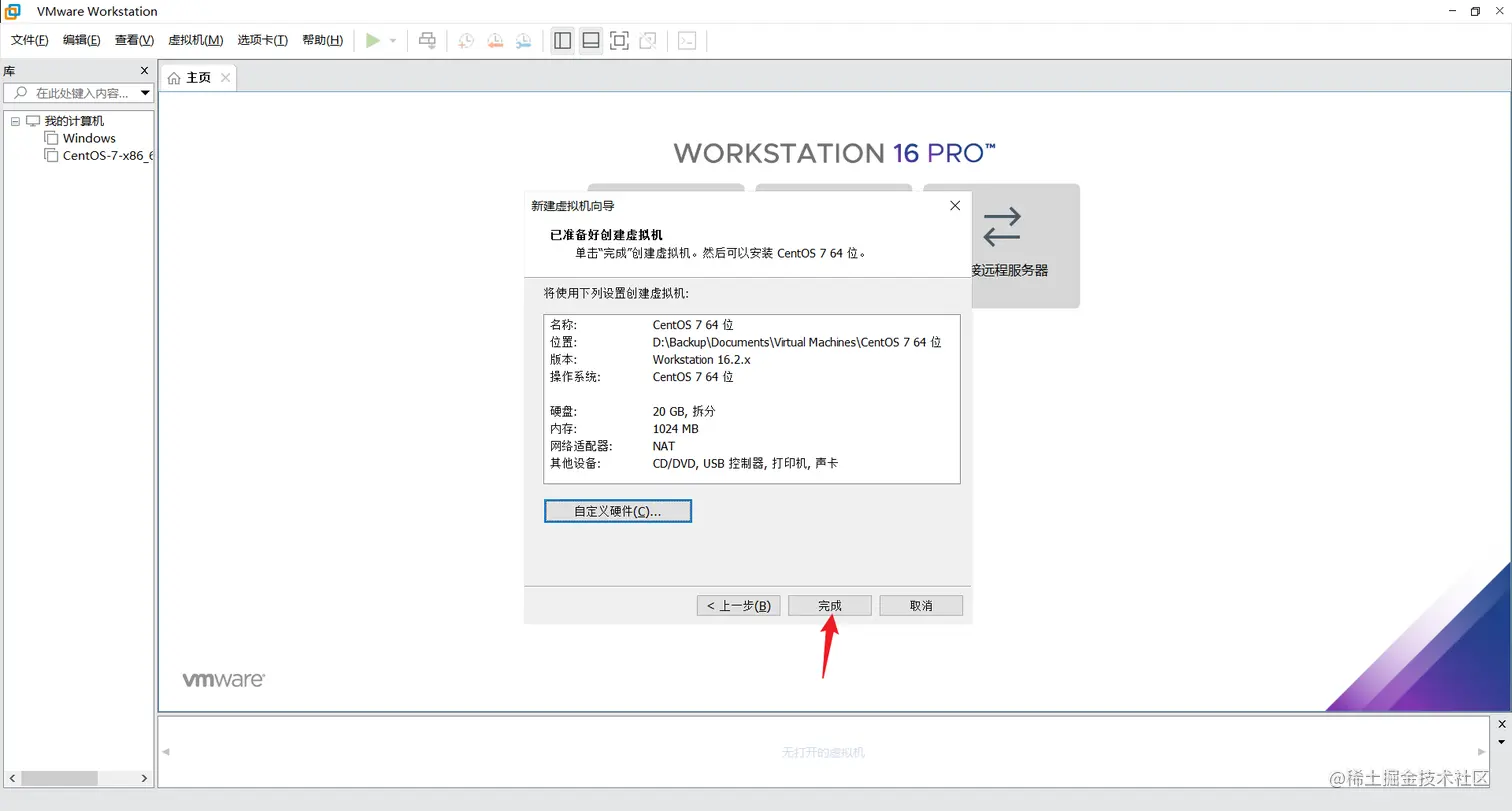This screenshot has width=1512, height=811.
Task: Click the 自定义硬件(C)... button
Action: coord(618,511)
